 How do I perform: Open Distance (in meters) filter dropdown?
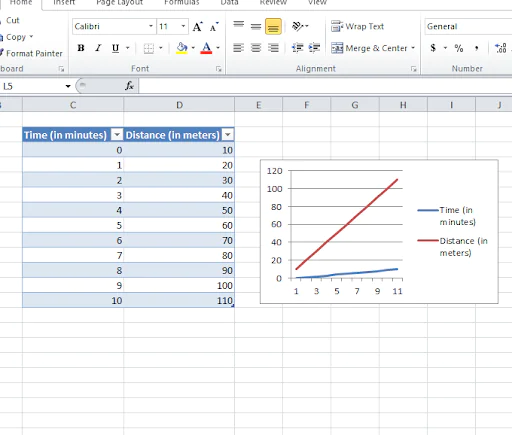click(x=228, y=135)
